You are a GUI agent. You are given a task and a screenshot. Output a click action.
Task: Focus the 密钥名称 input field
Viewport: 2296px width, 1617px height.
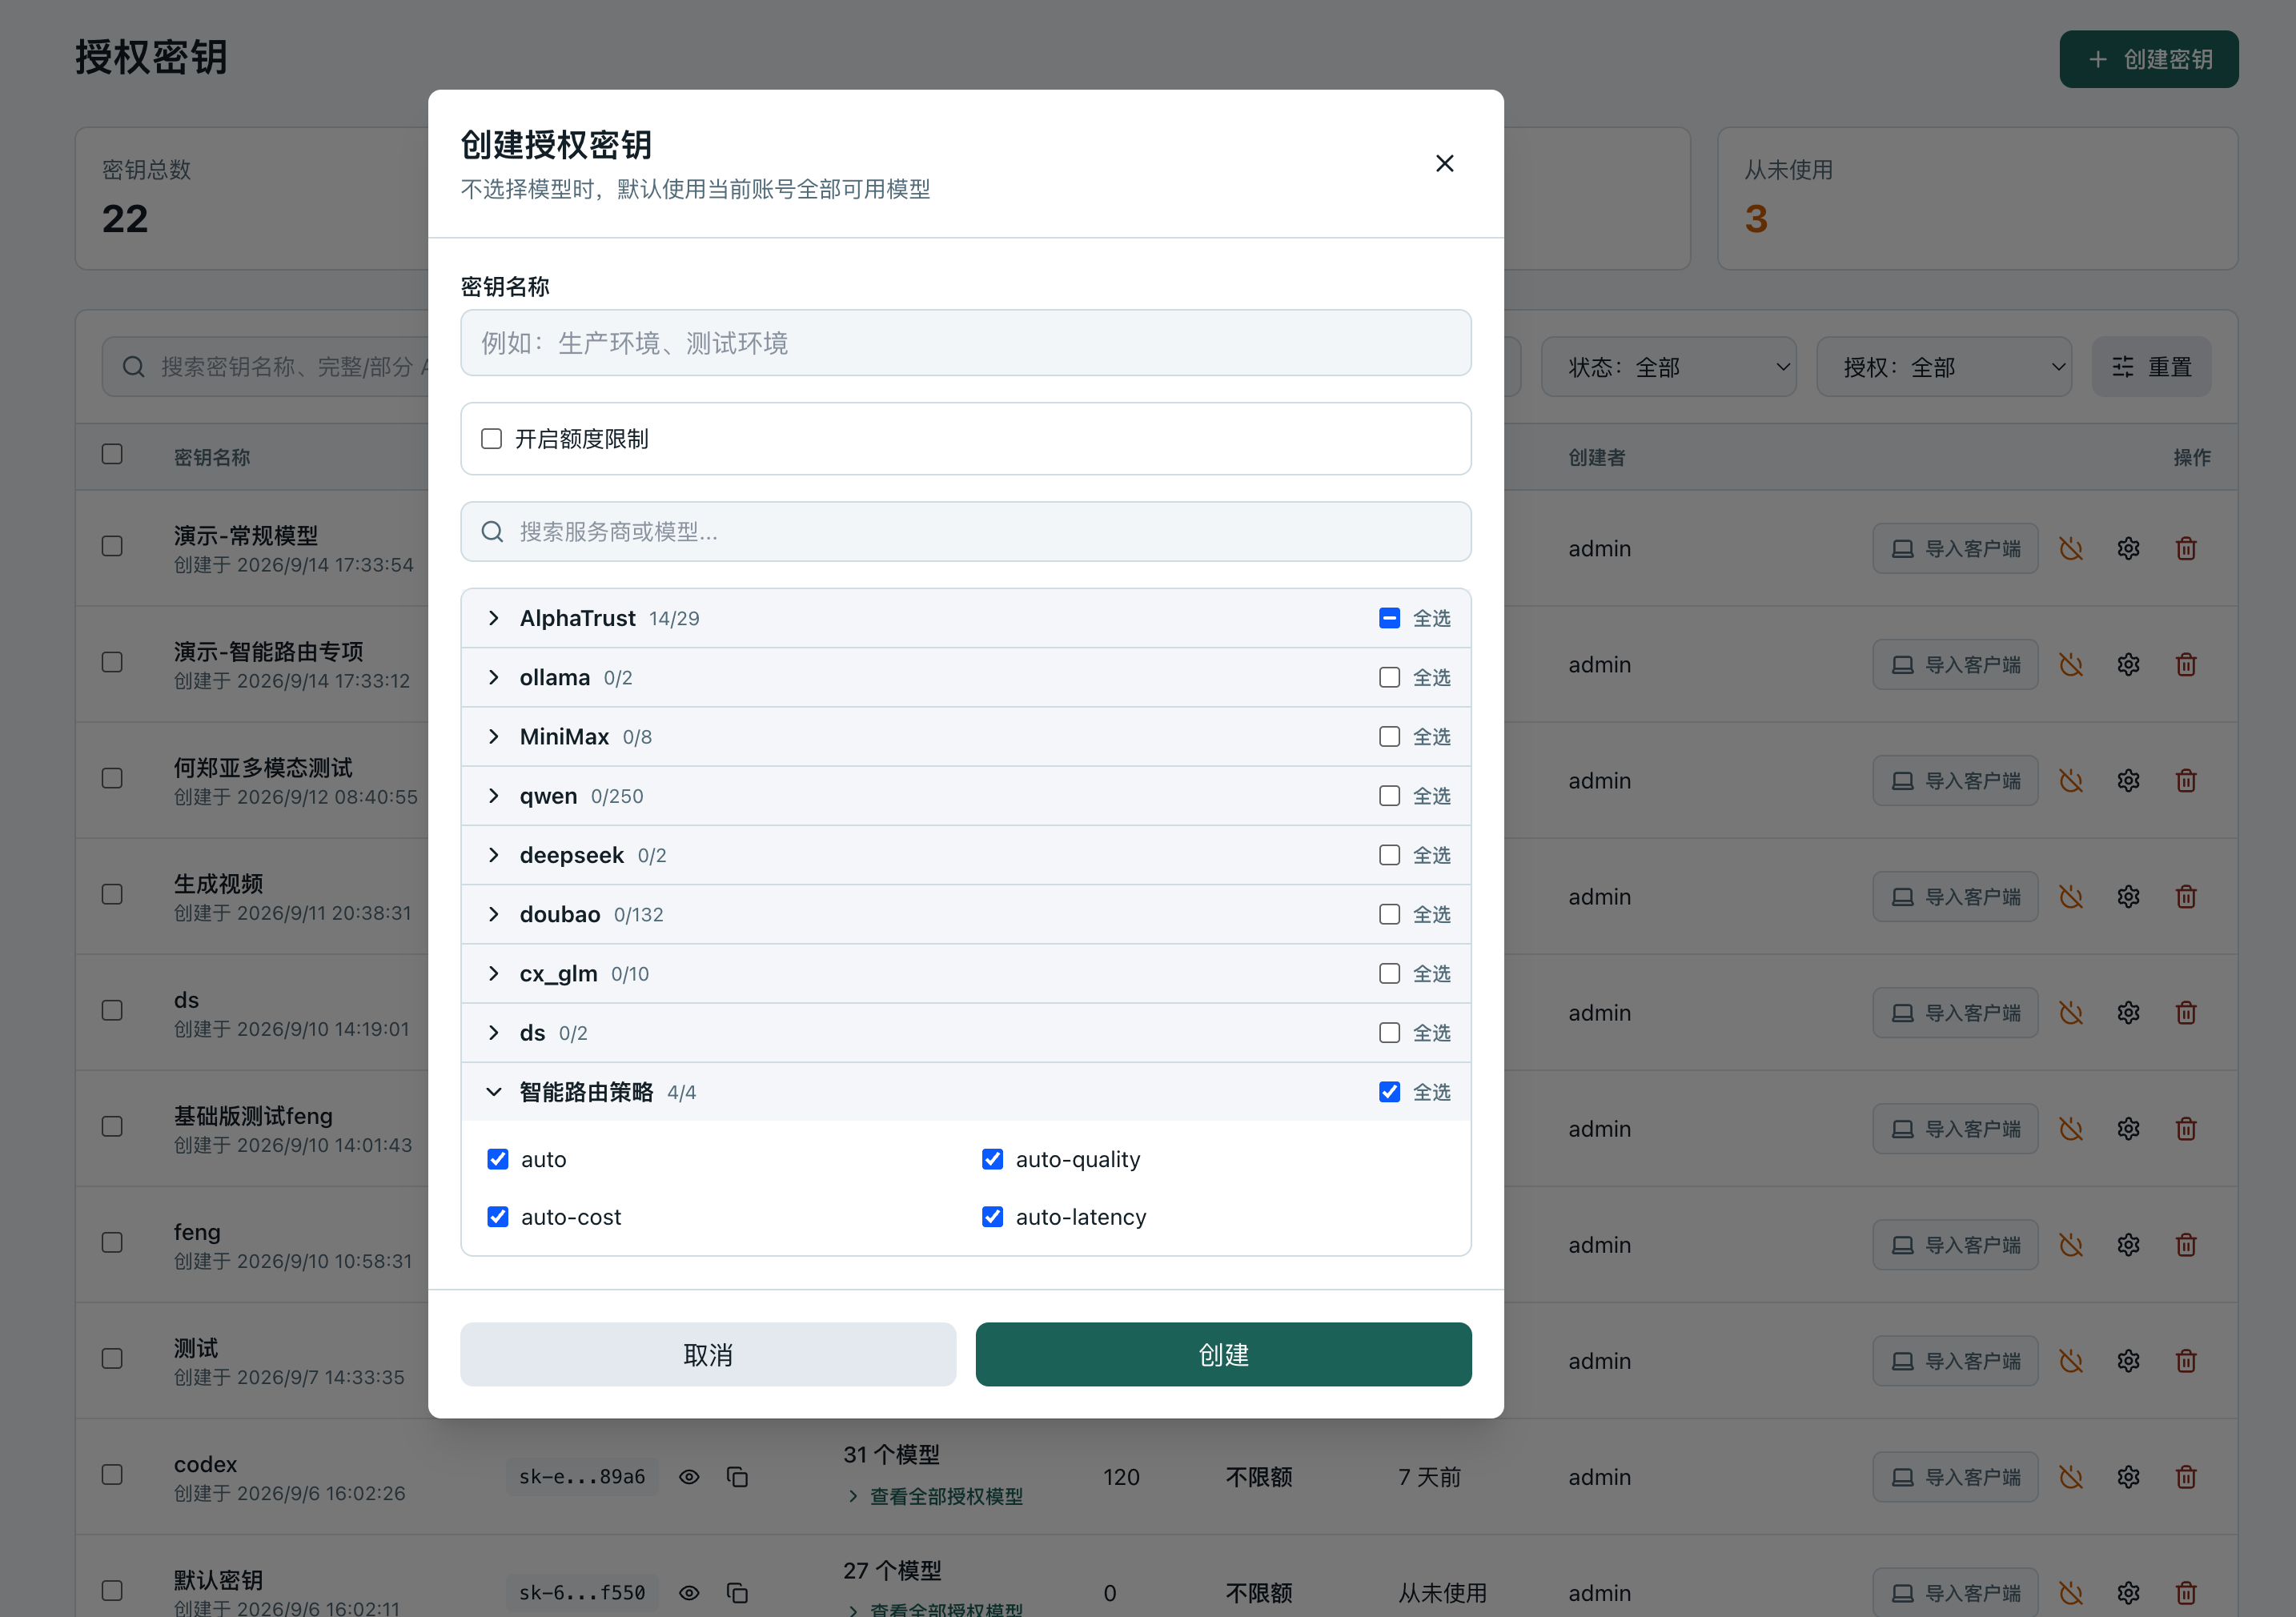(965, 343)
